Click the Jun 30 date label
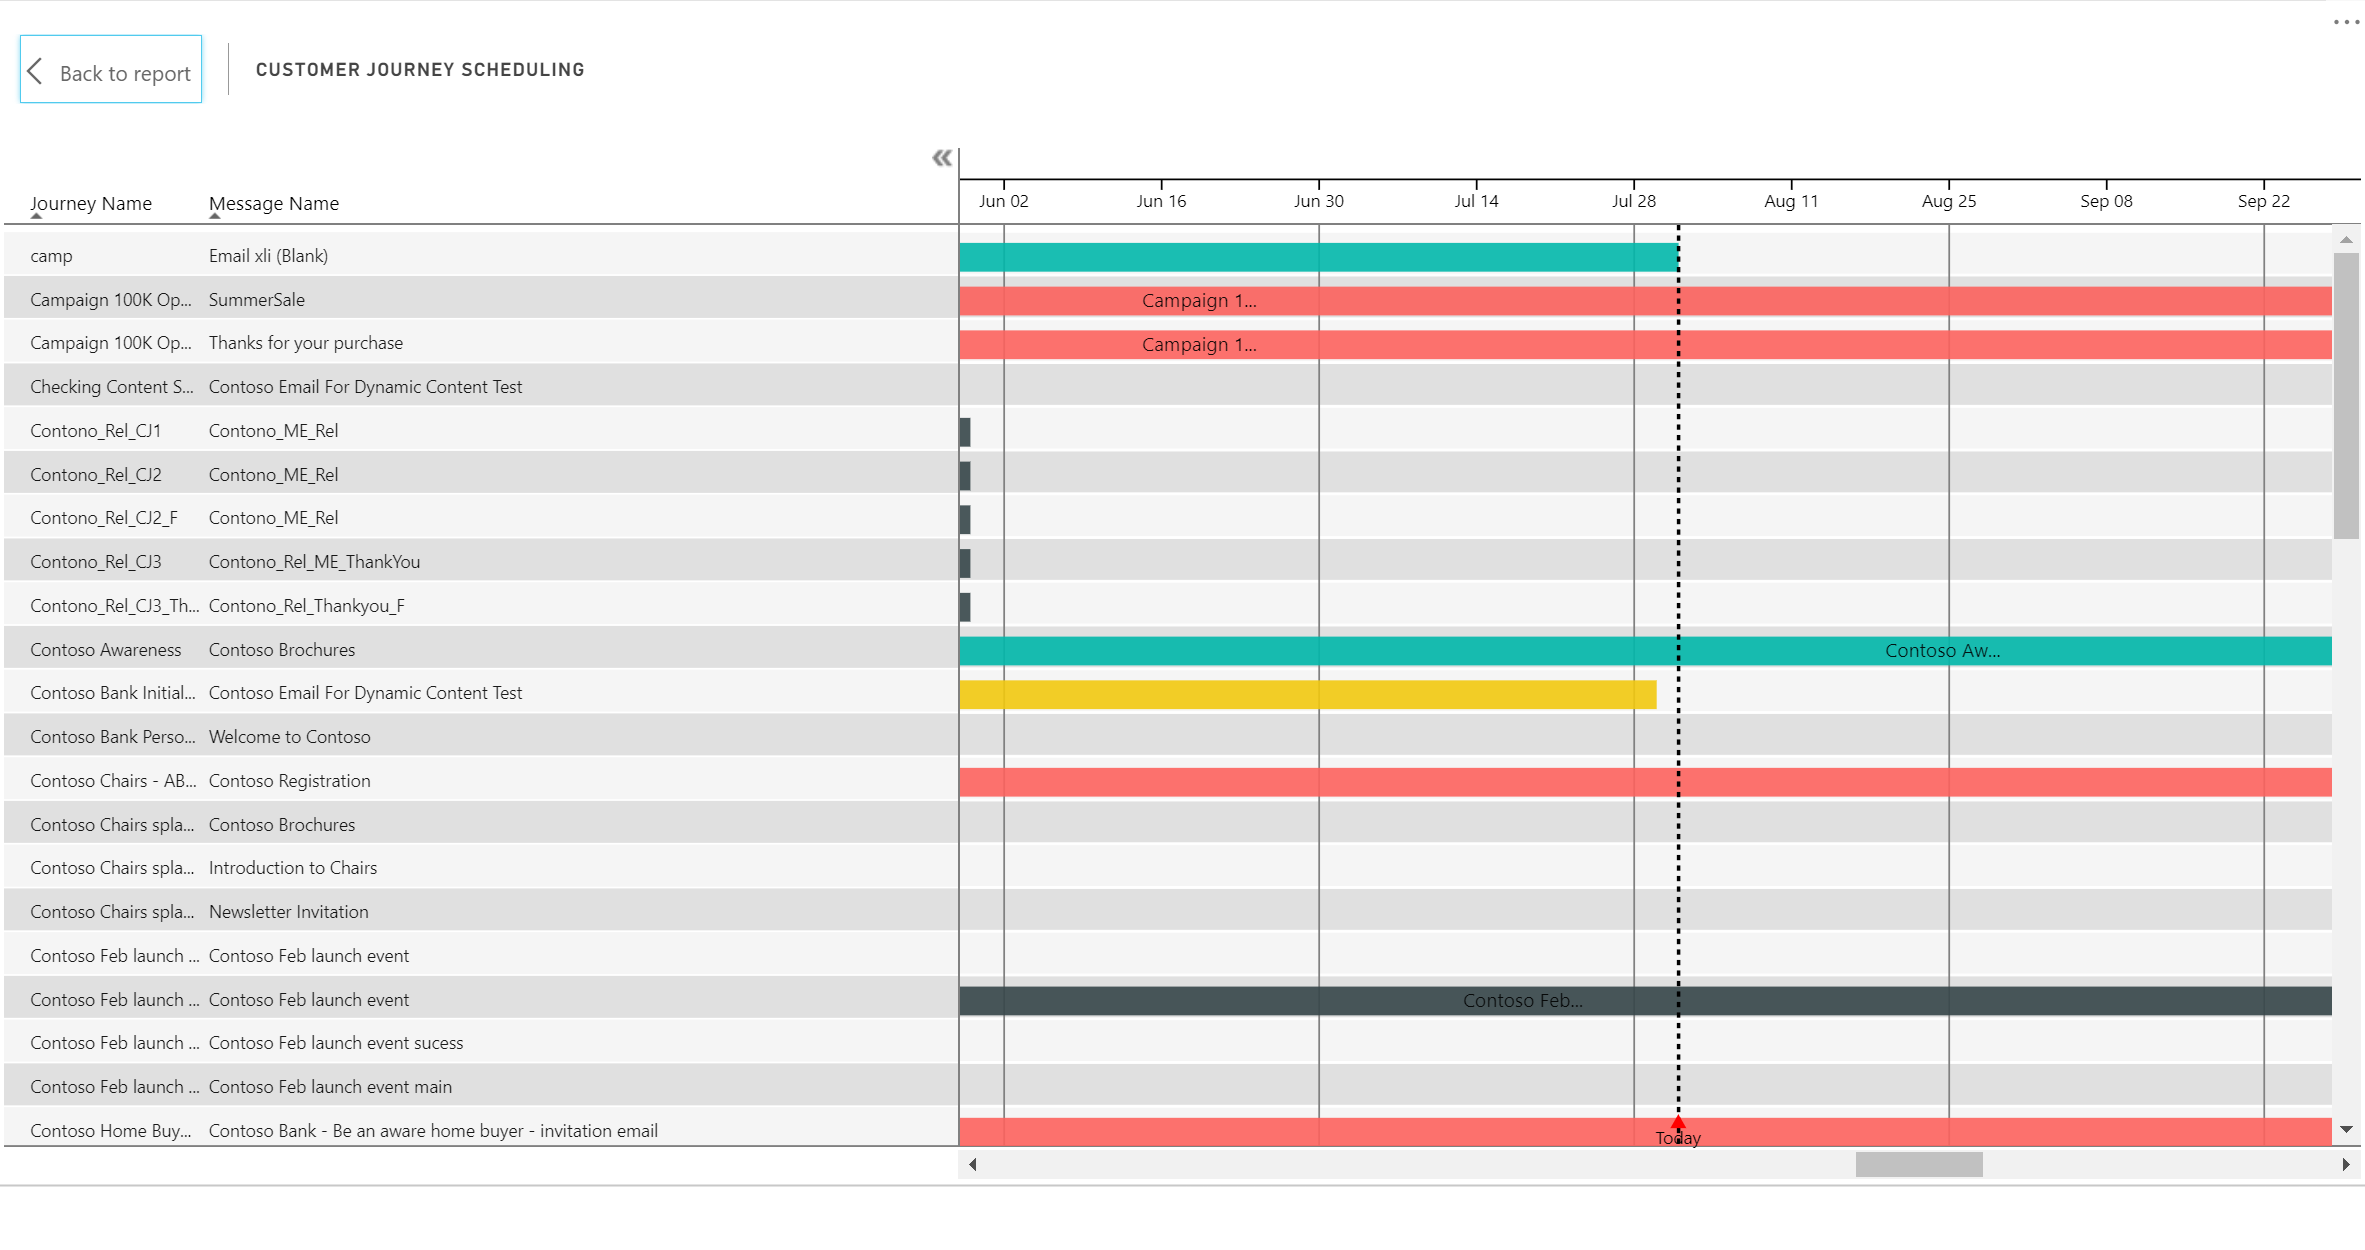Viewport: 2365px width, 1250px height. coord(1319,201)
